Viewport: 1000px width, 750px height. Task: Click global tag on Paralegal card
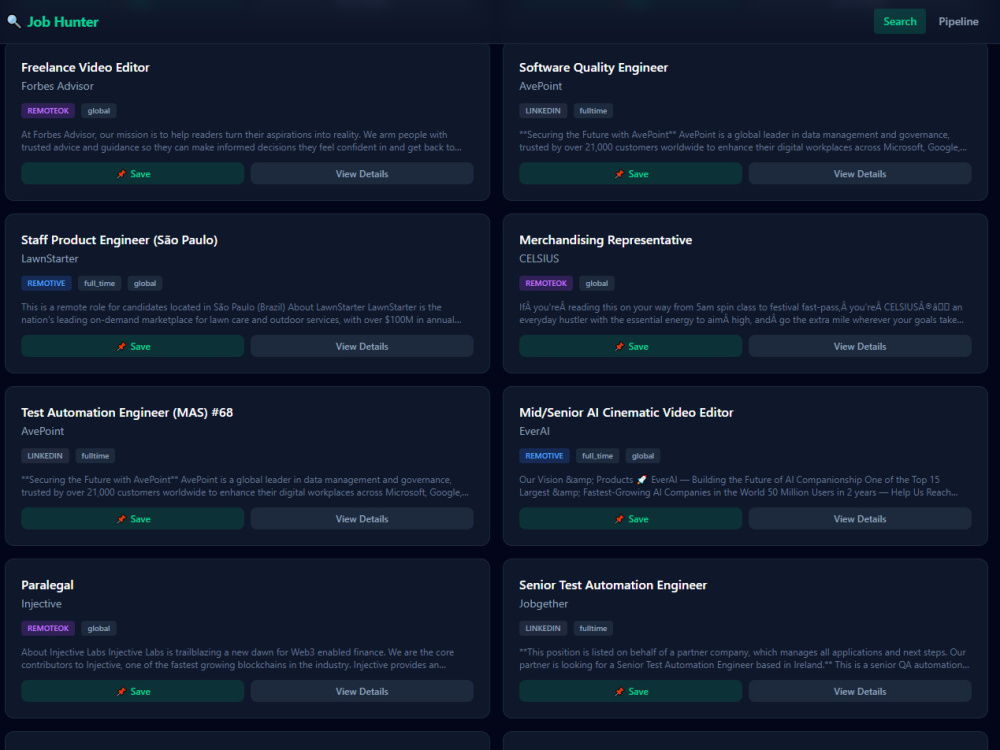tap(99, 628)
